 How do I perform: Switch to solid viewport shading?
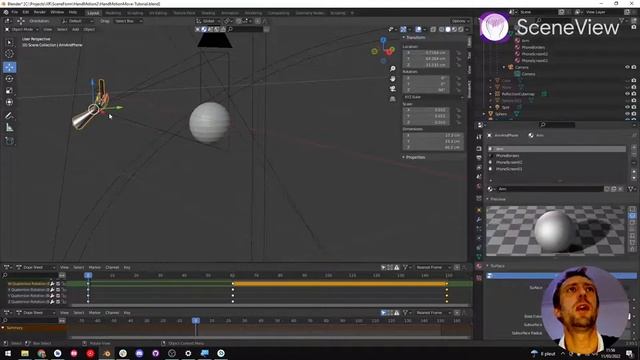click(x=448, y=29)
